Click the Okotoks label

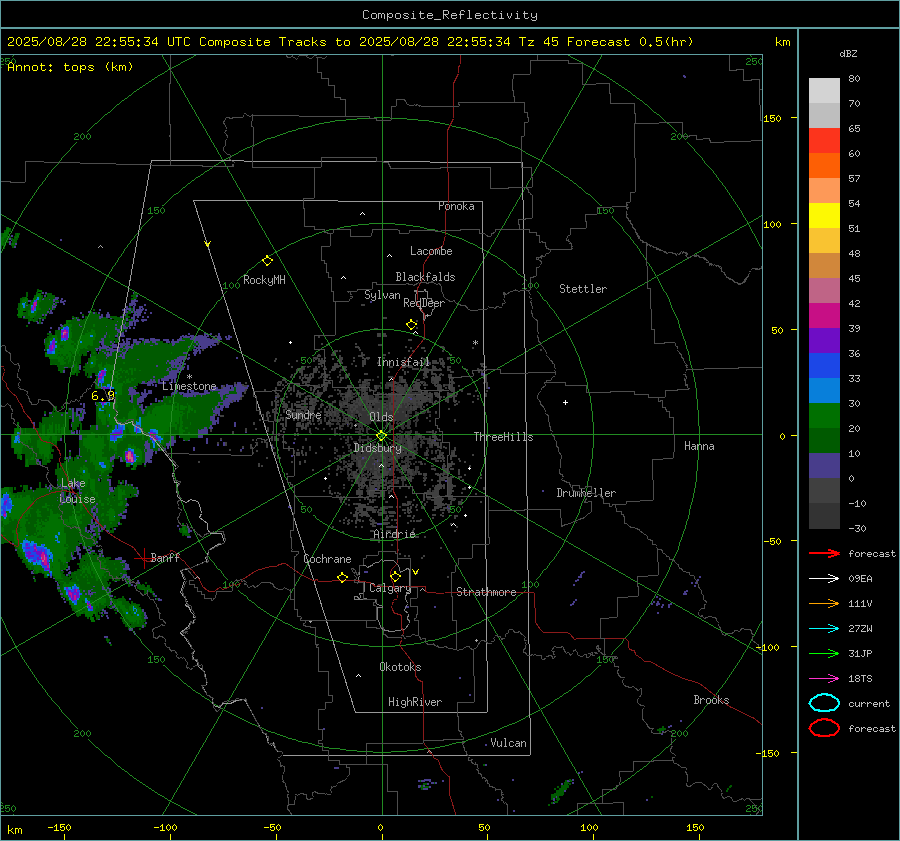(400, 667)
